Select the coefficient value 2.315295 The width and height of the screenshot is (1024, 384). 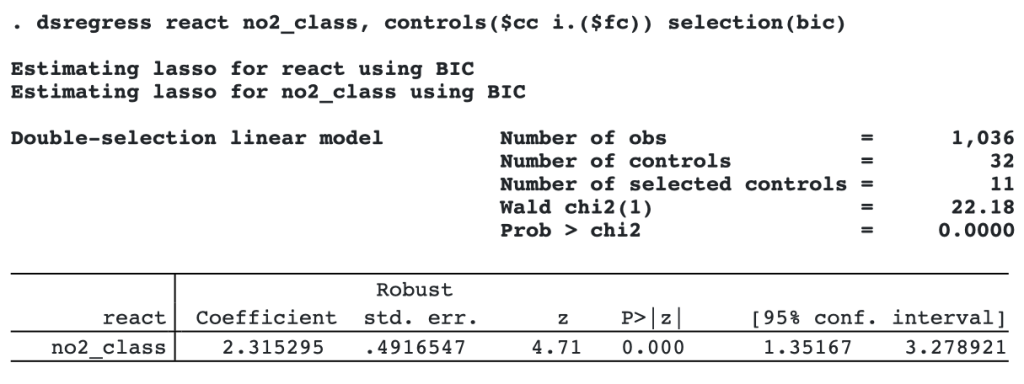(272, 347)
